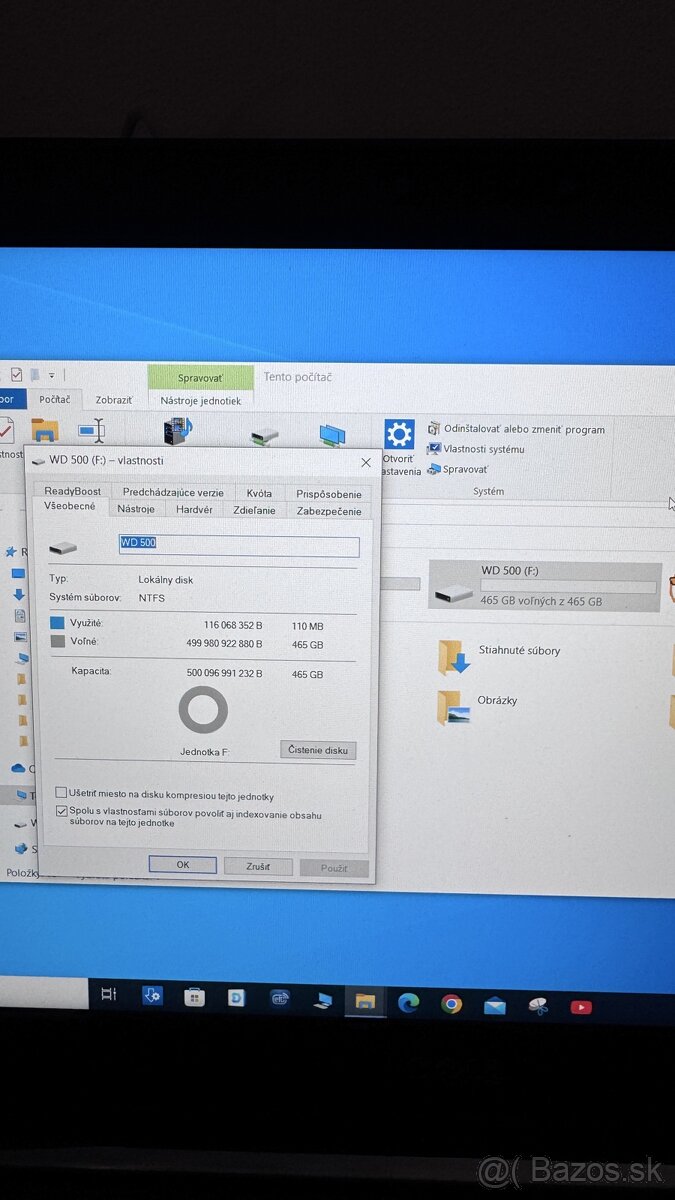Click the OneDrive cloud icon in sidebar
The height and width of the screenshot is (1200, 675).
point(18,768)
